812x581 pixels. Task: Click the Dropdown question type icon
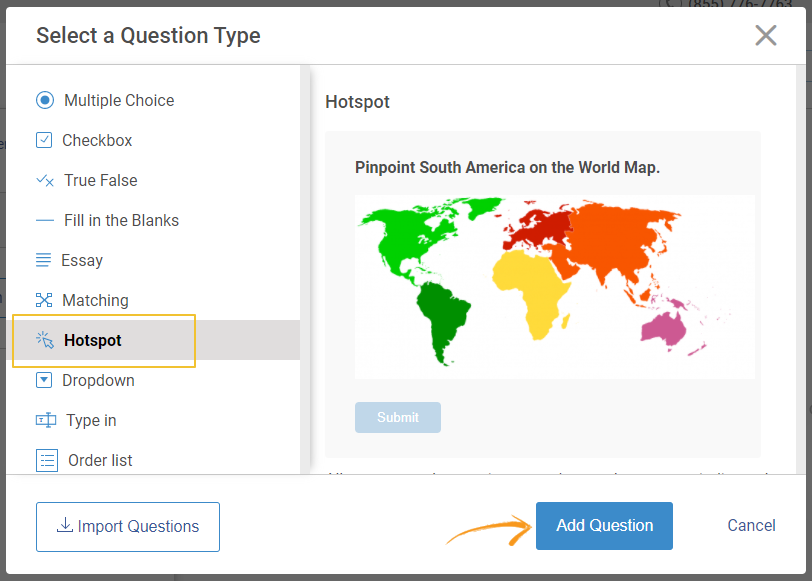point(44,380)
